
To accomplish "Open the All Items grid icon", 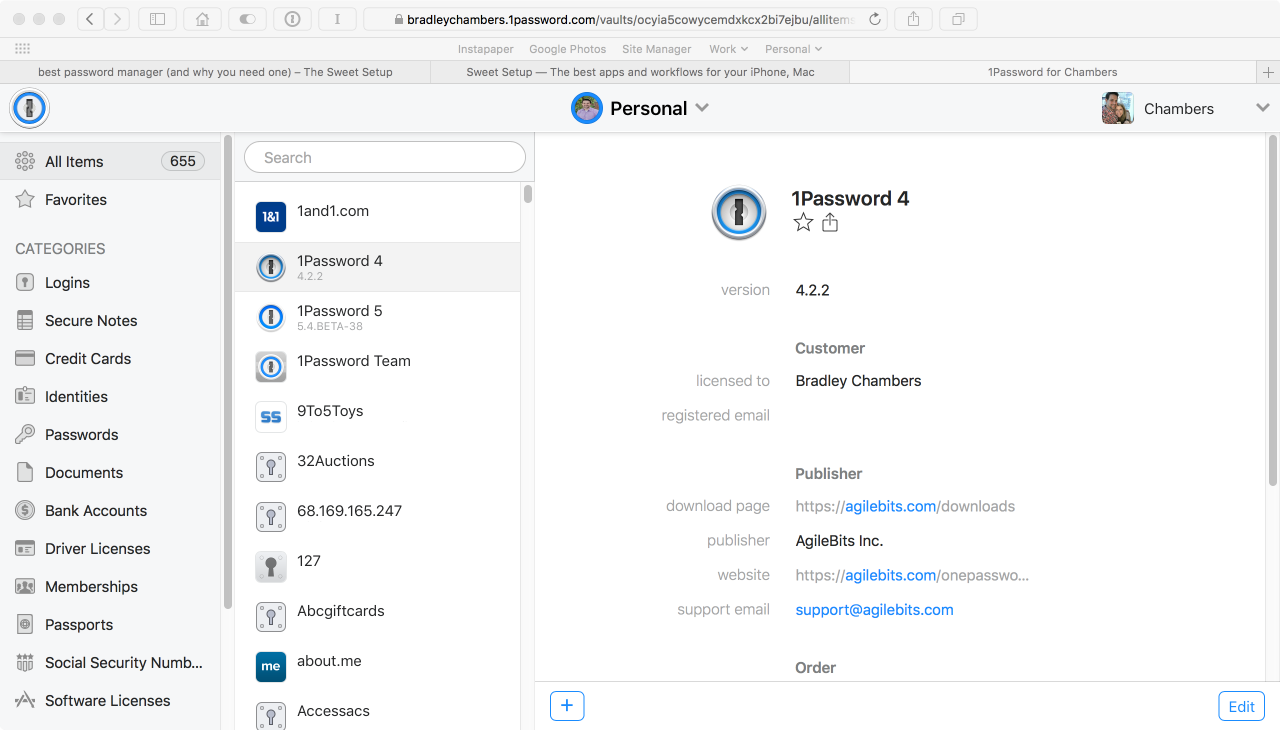I will tap(25, 161).
